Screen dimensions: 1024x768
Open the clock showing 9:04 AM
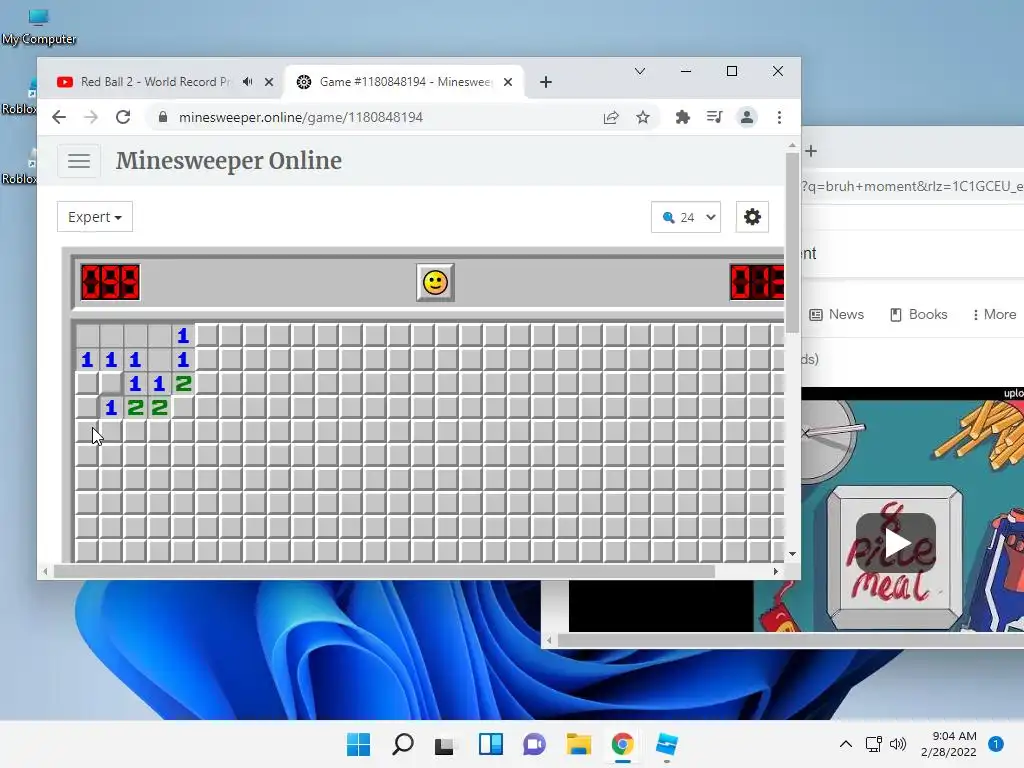pos(949,744)
